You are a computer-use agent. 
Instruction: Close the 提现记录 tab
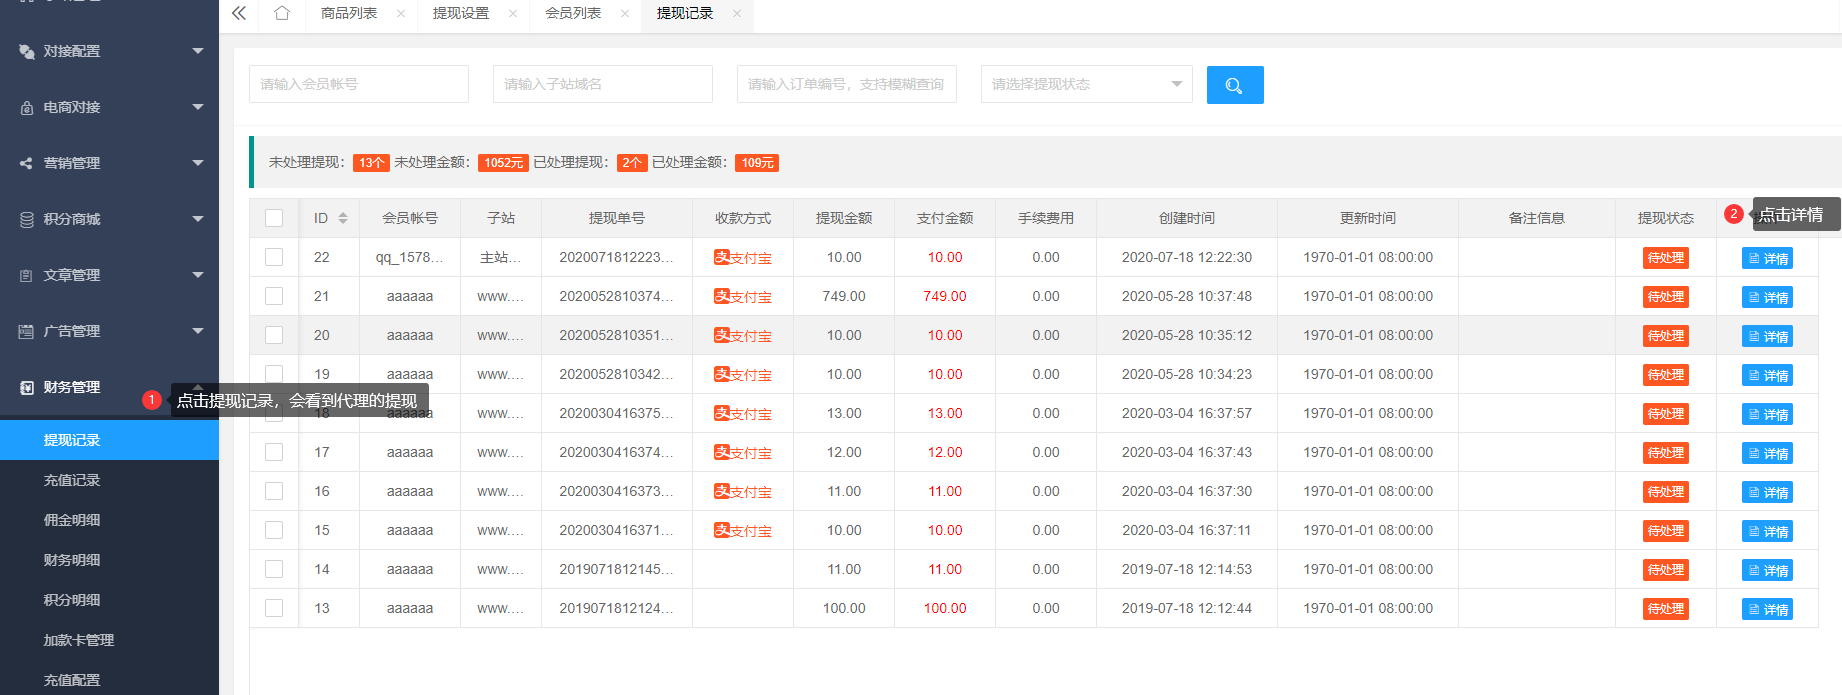[737, 13]
